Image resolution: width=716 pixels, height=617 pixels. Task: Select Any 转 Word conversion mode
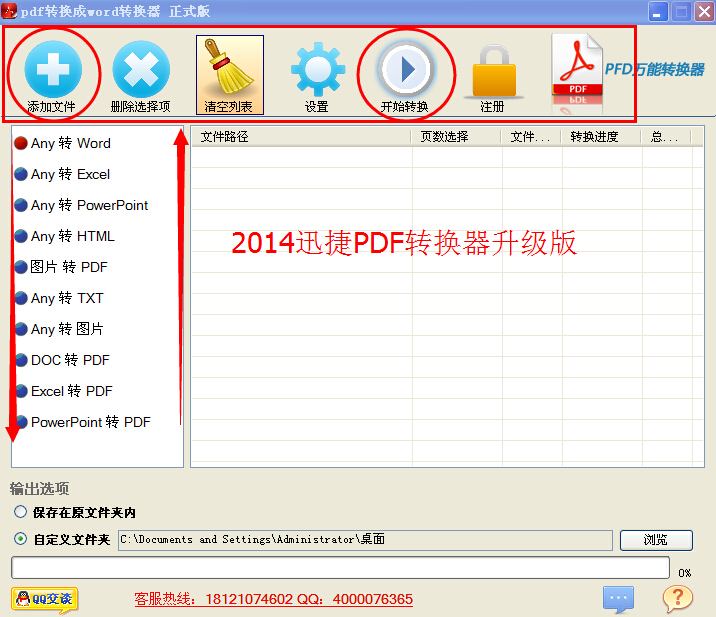click(x=63, y=143)
